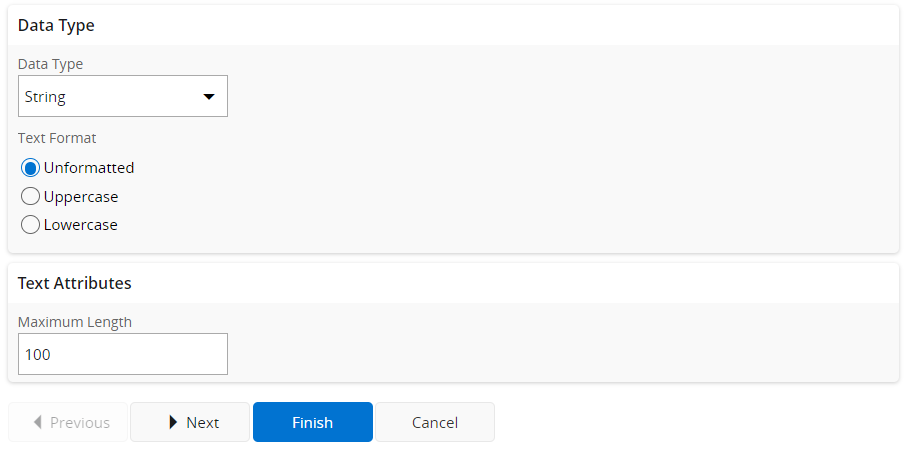Click the Text Attributes section header
The width and height of the screenshot is (910, 453).
(75, 283)
